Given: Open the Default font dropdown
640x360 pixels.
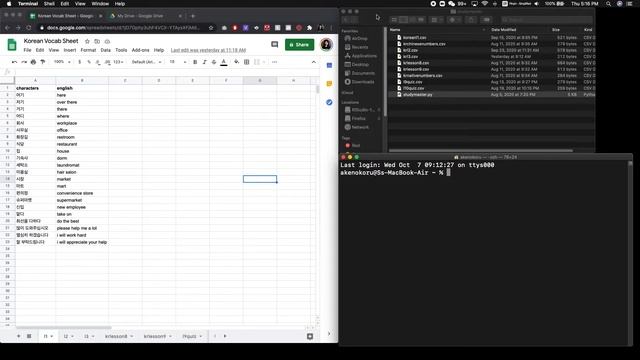Looking at the screenshot, I should point(147,62).
